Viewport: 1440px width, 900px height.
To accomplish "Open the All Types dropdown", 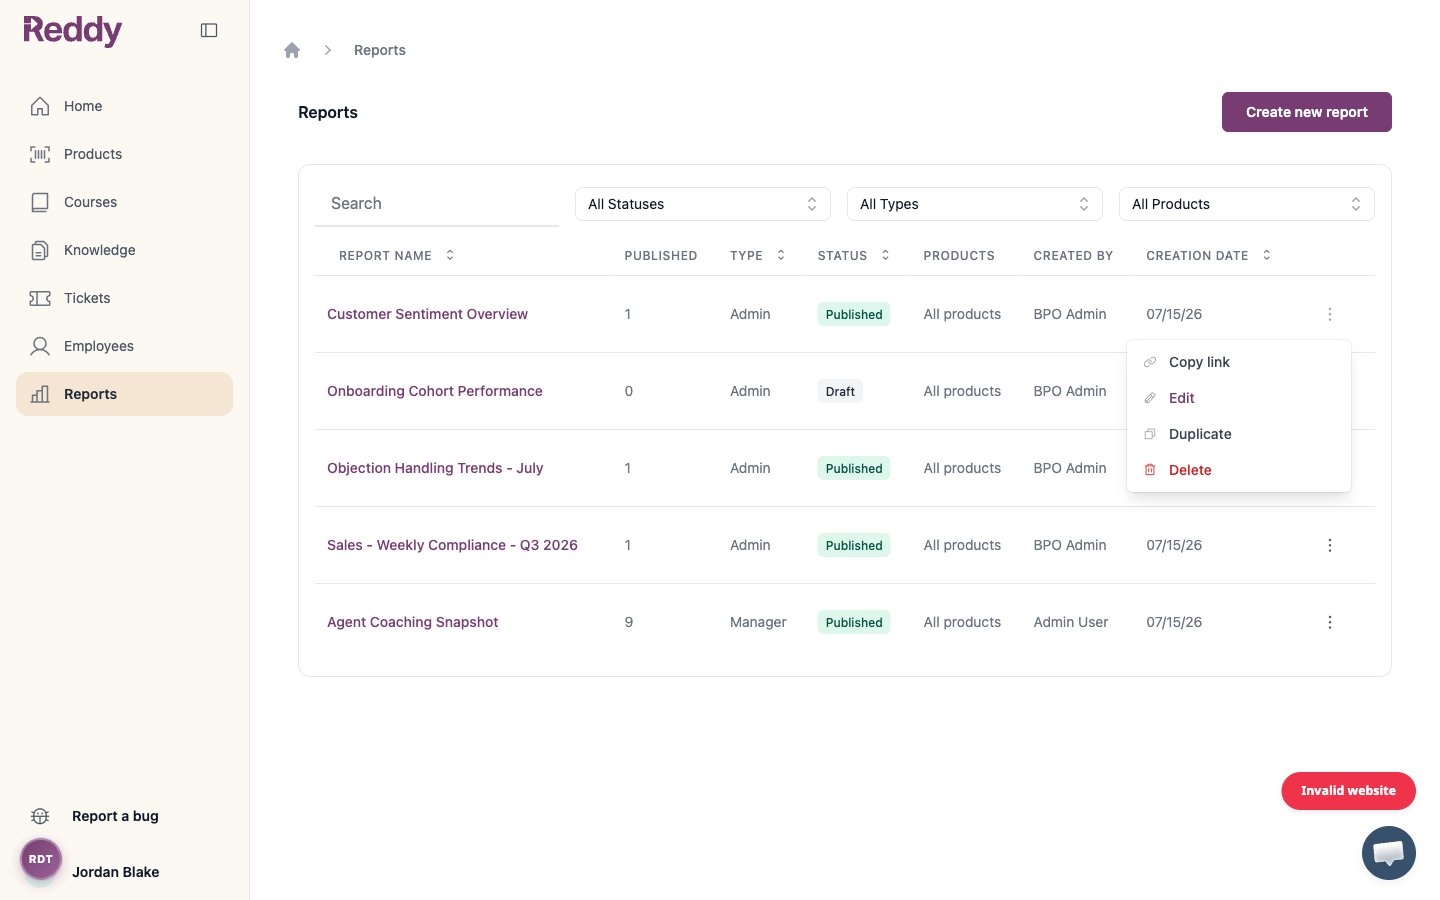I will [x=975, y=204].
